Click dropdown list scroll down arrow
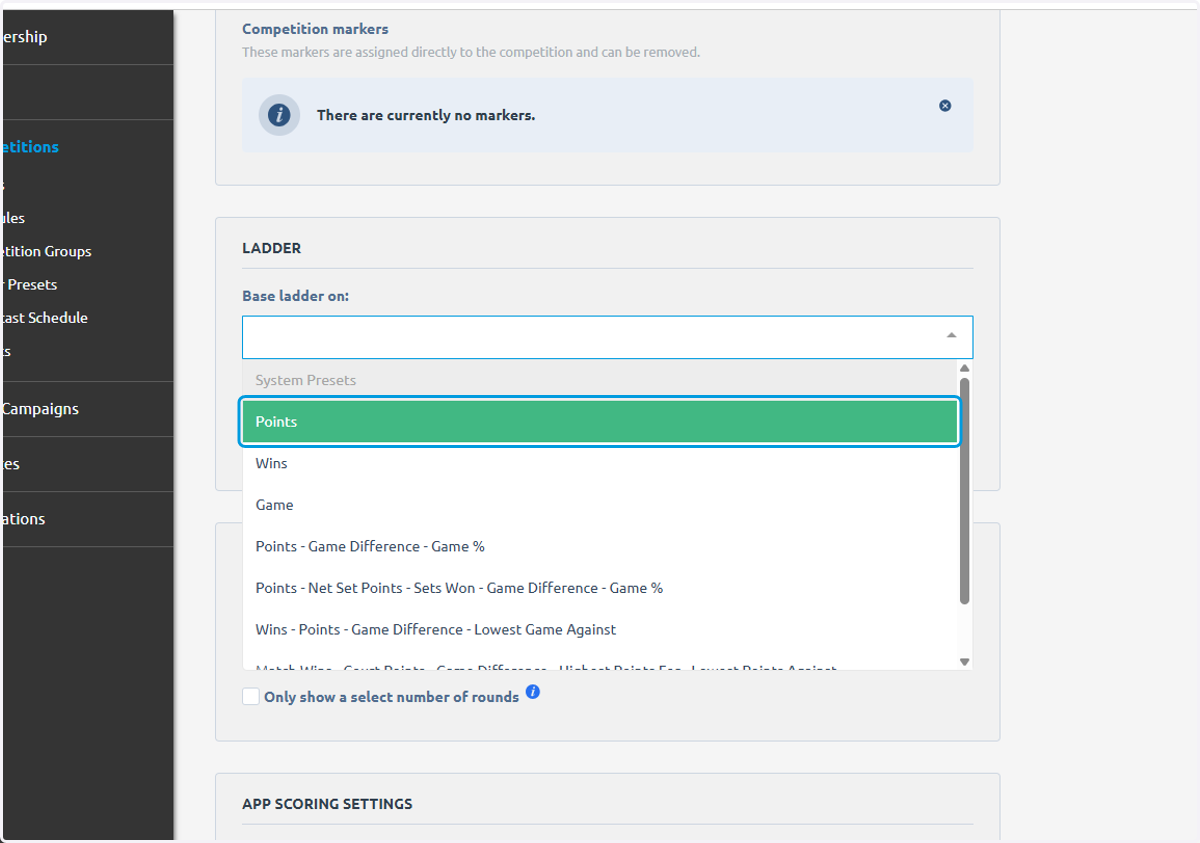 click(964, 662)
